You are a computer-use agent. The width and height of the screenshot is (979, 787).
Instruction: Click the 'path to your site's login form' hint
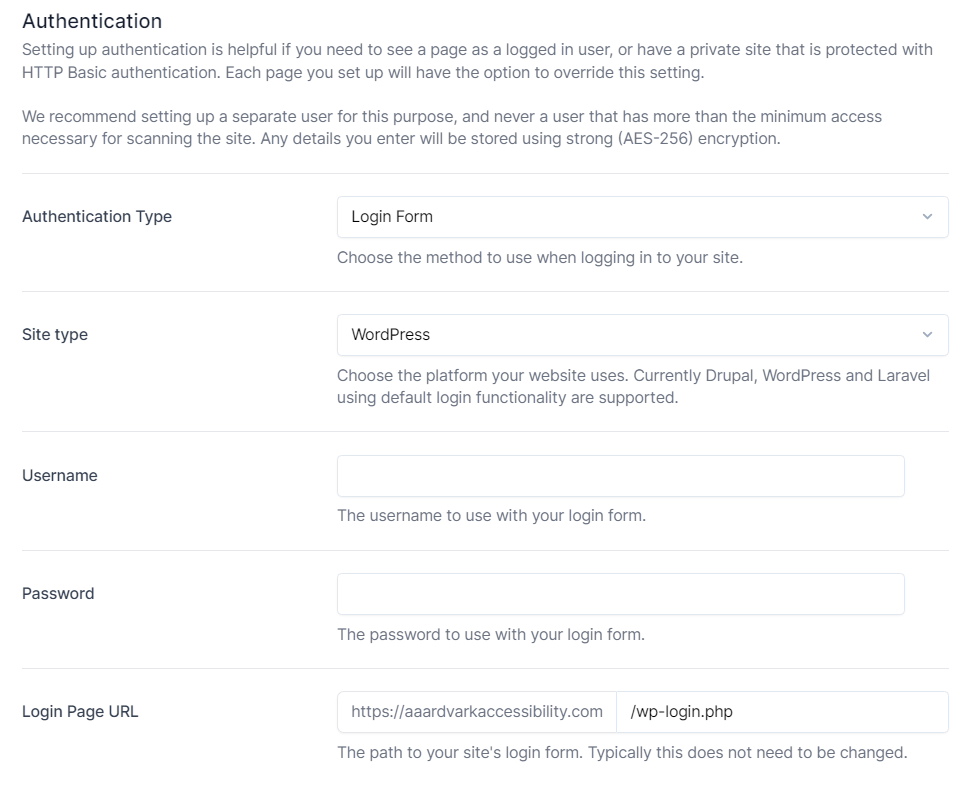622,753
